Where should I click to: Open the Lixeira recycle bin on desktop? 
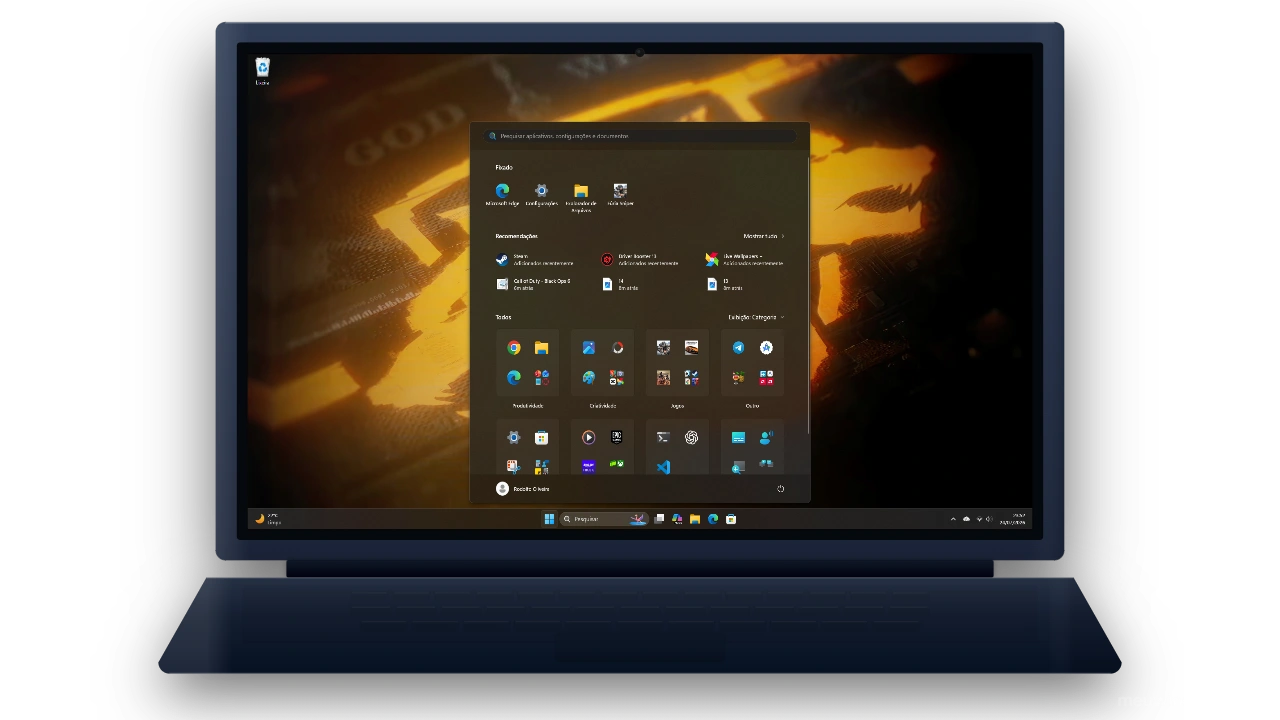pyautogui.click(x=262, y=71)
